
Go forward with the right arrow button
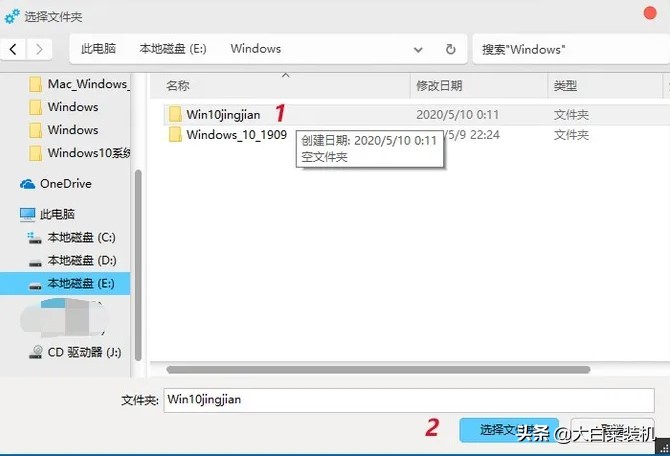point(39,49)
